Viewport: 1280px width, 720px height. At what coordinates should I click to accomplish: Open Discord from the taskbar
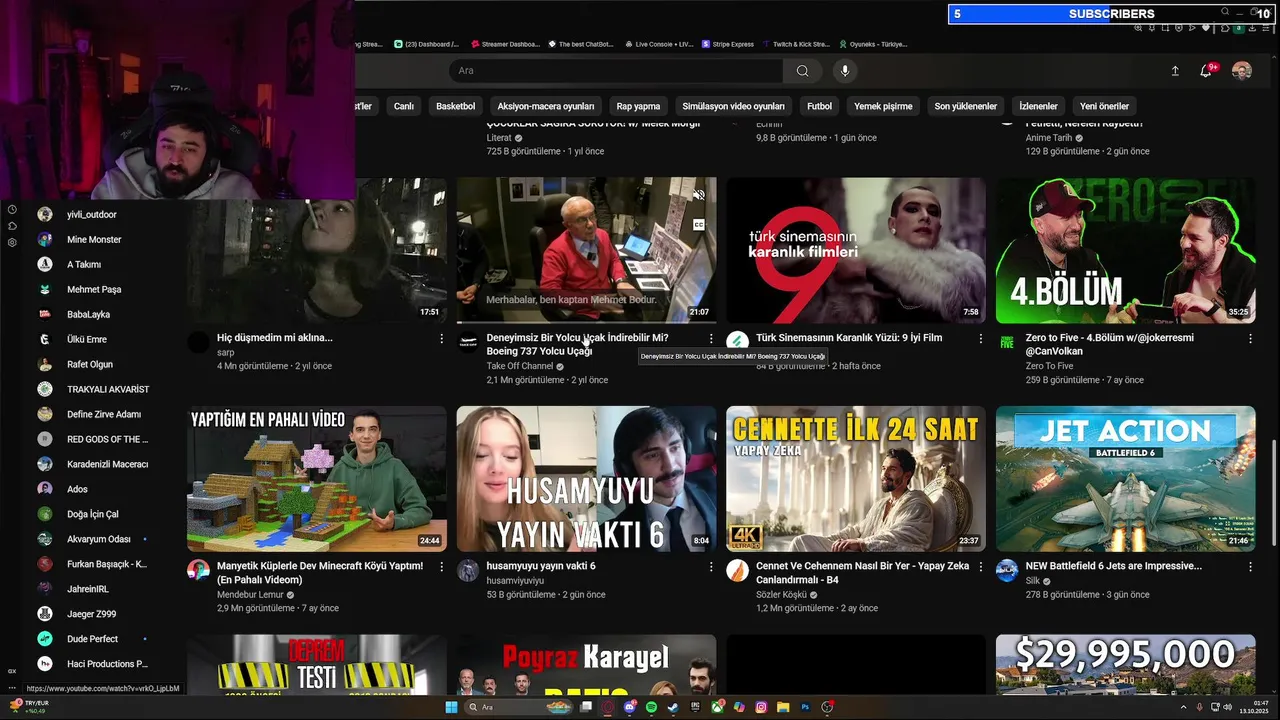[x=629, y=707]
